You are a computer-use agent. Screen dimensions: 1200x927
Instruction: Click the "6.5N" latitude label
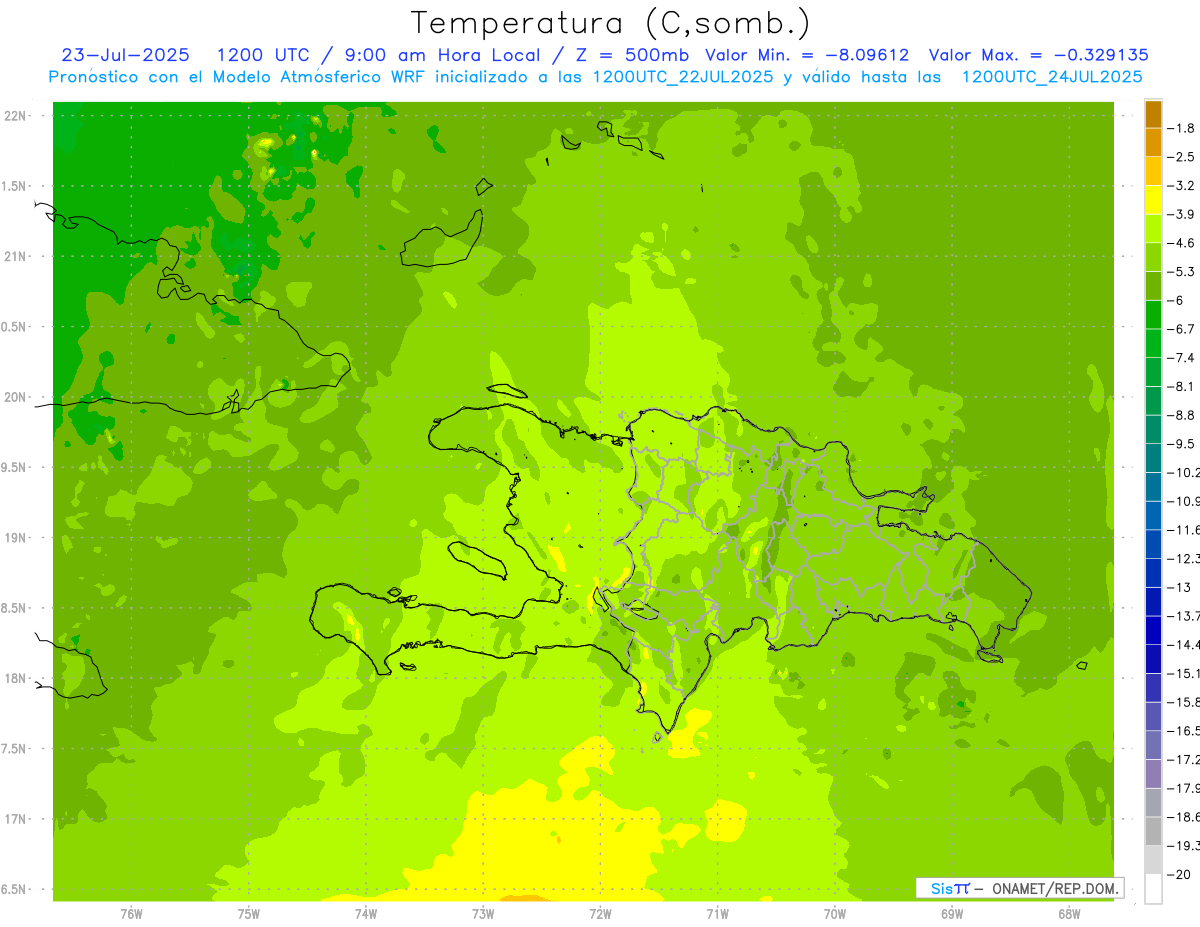click(x=15, y=890)
